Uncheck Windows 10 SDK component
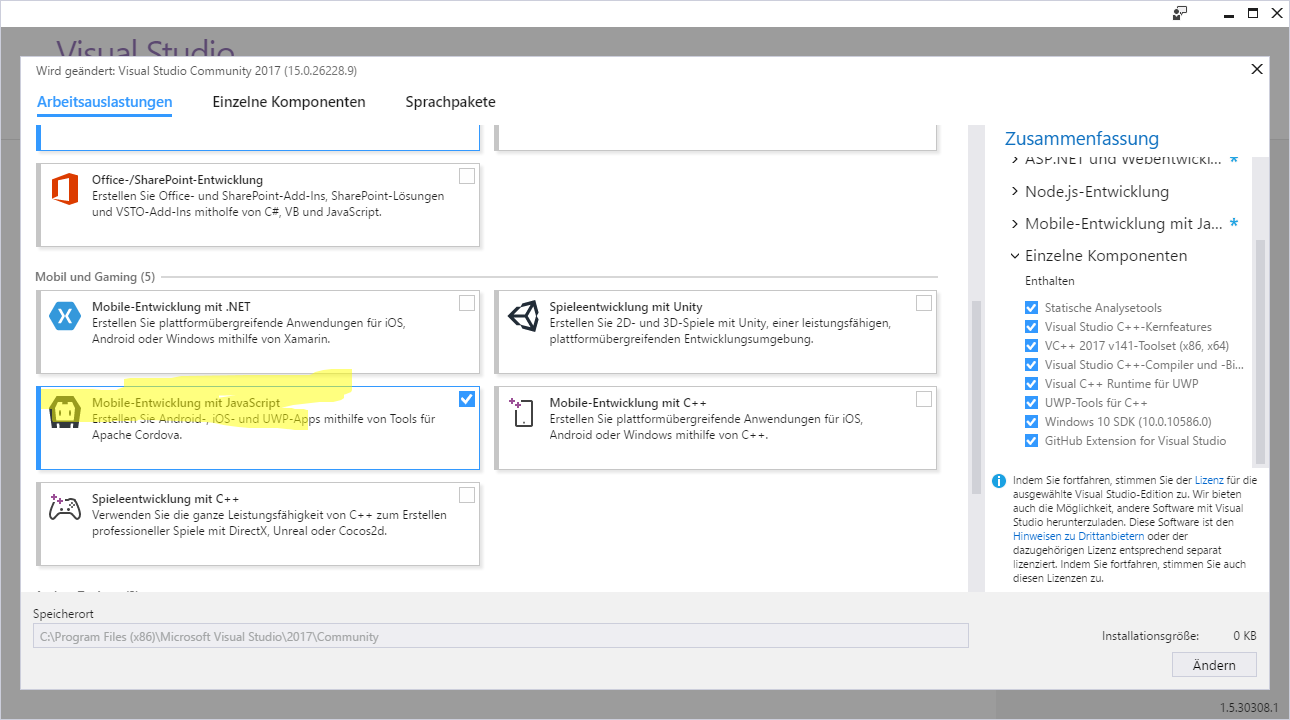 (1032, 422)
